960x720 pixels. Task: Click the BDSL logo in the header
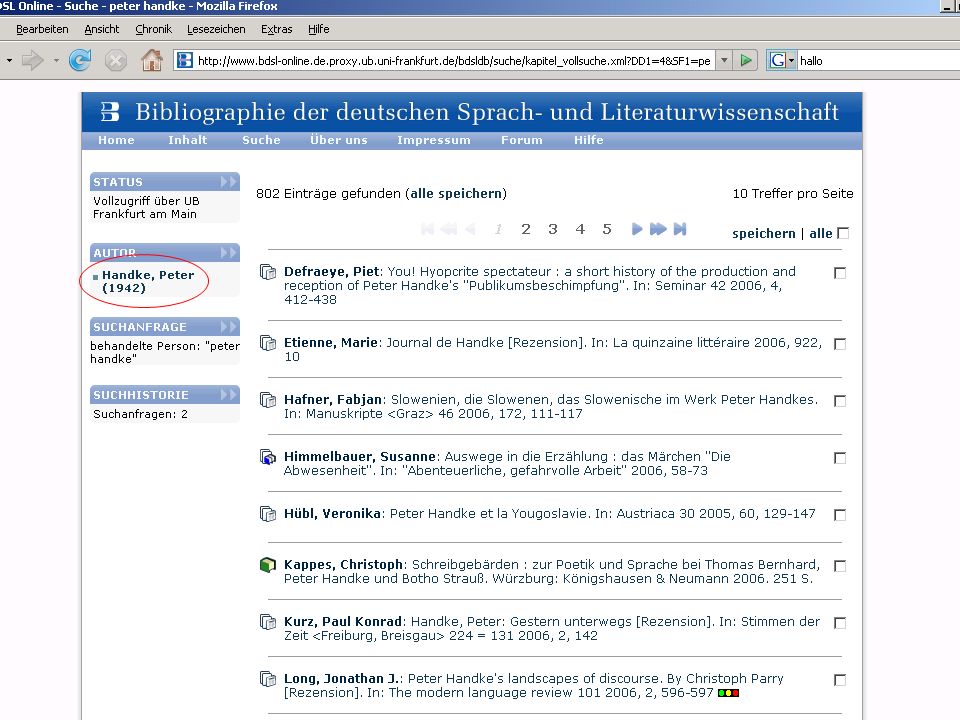pos(110,111)
